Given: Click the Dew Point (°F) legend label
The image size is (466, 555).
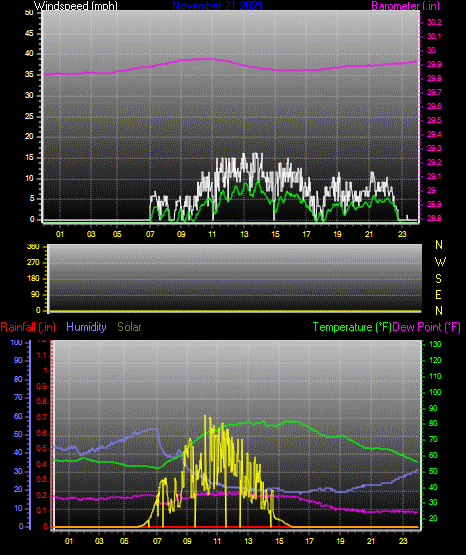Looking at the screenshot, I should [x=427, y=327].
